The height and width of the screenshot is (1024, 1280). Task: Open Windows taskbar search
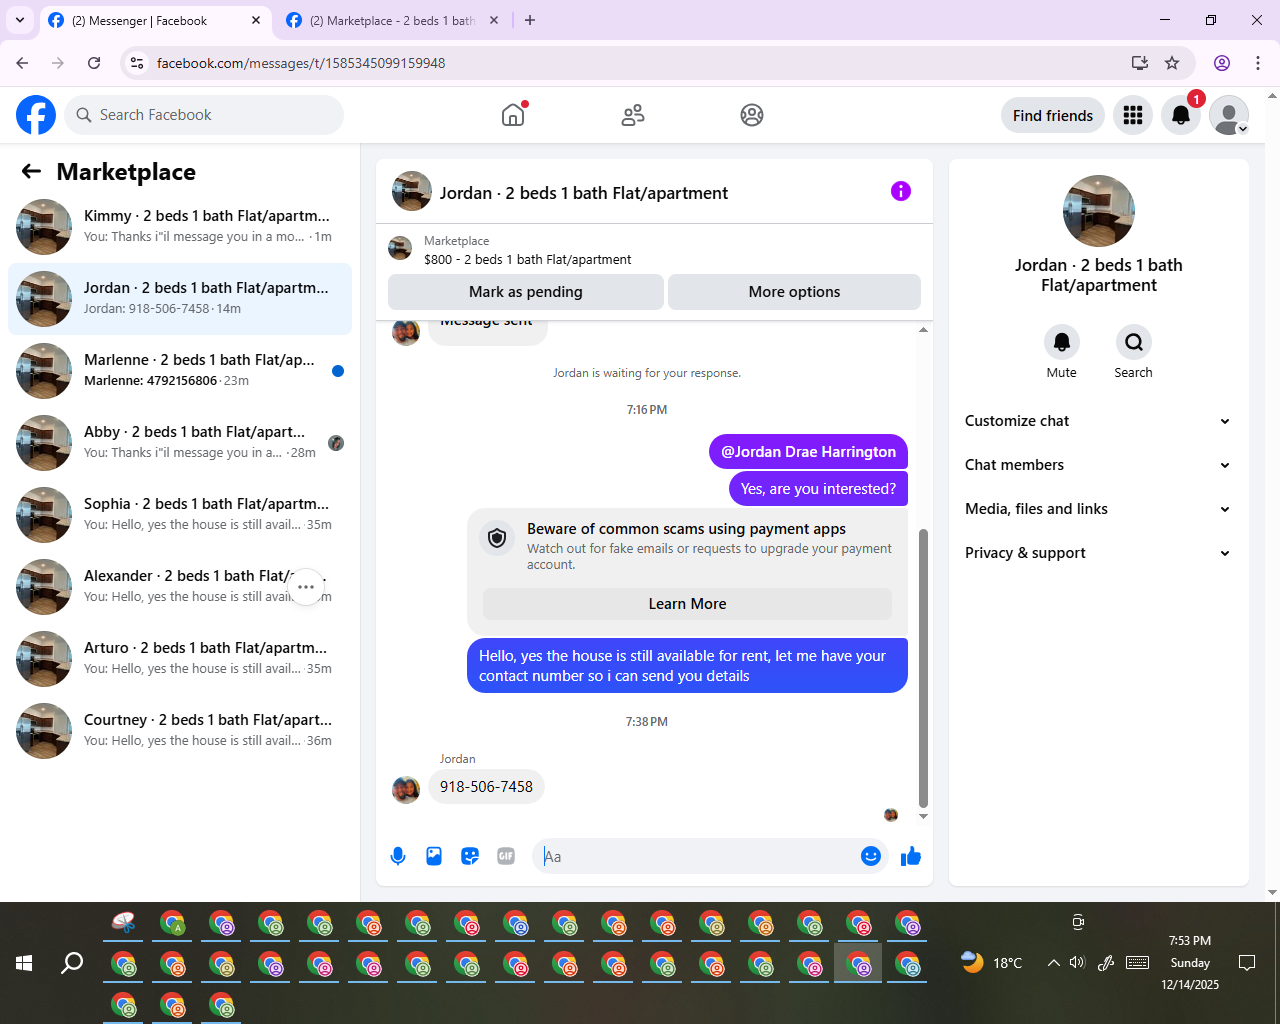pos(72,963)
